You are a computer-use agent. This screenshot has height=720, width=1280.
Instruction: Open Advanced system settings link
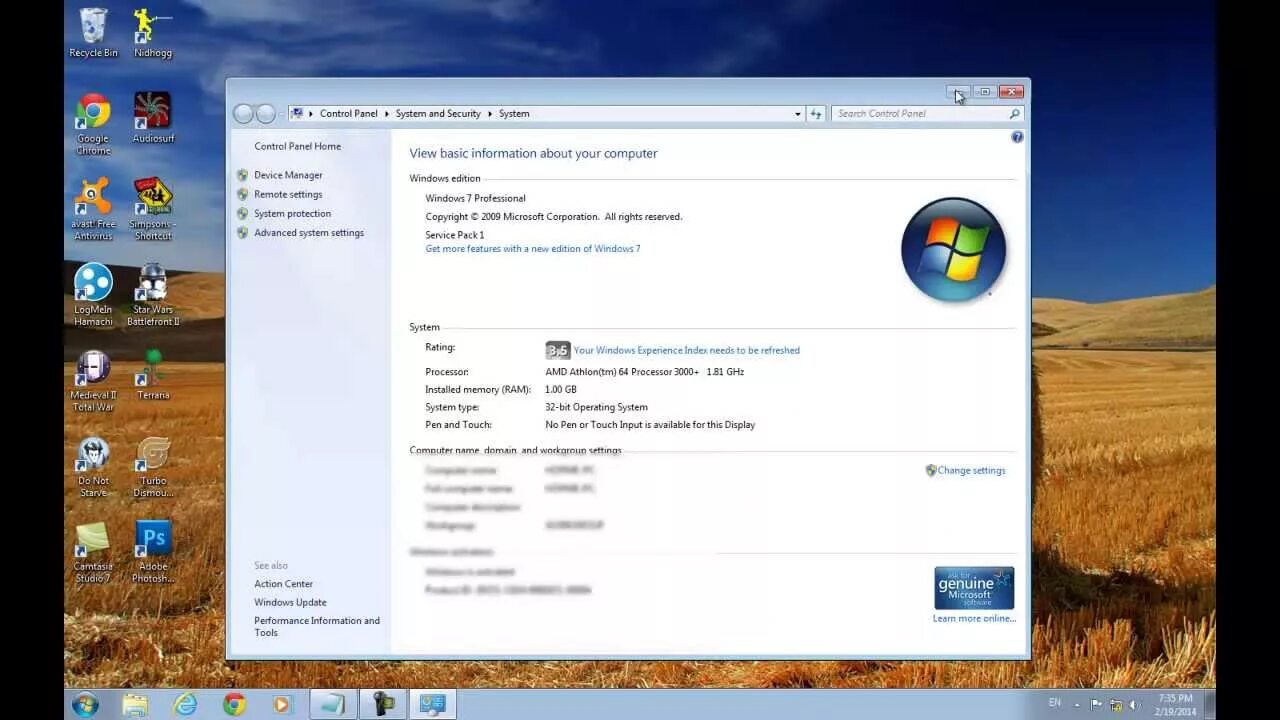coord(309,233)
